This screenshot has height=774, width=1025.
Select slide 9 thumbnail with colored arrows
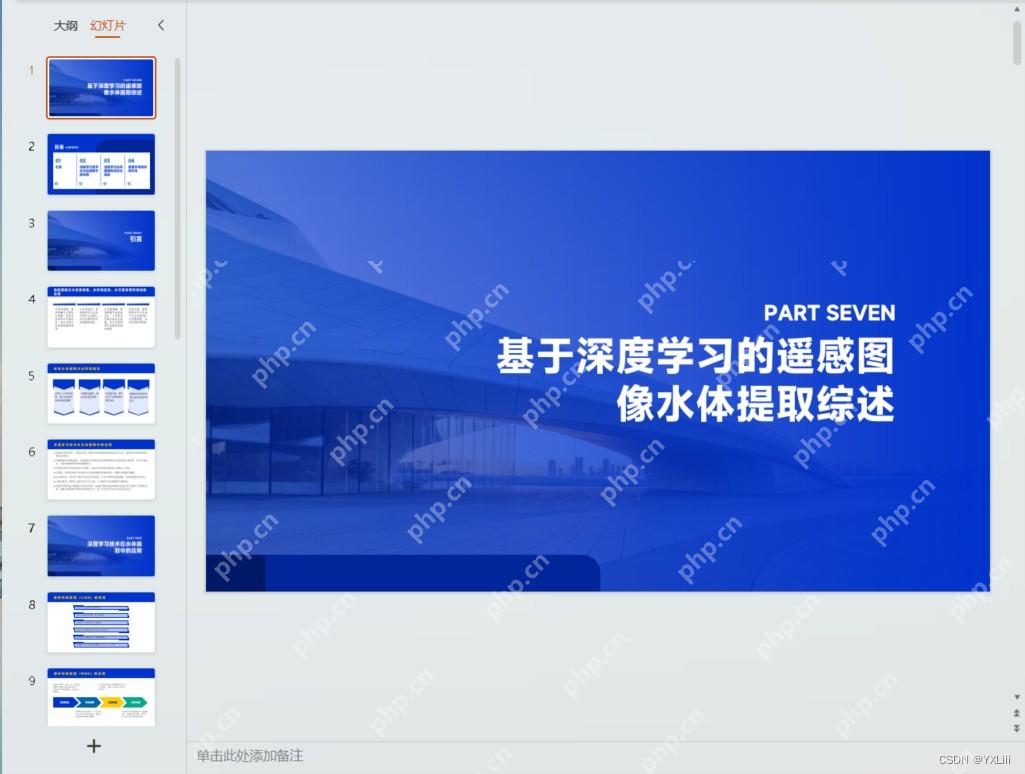pyautogui.click(x=101, y=698)
